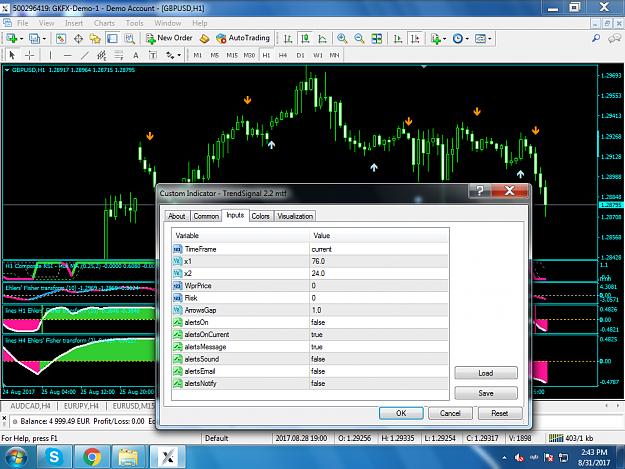Screen dimensions: 625x469
Task: Click the Templates icon
Action: [x=480, y=39]
